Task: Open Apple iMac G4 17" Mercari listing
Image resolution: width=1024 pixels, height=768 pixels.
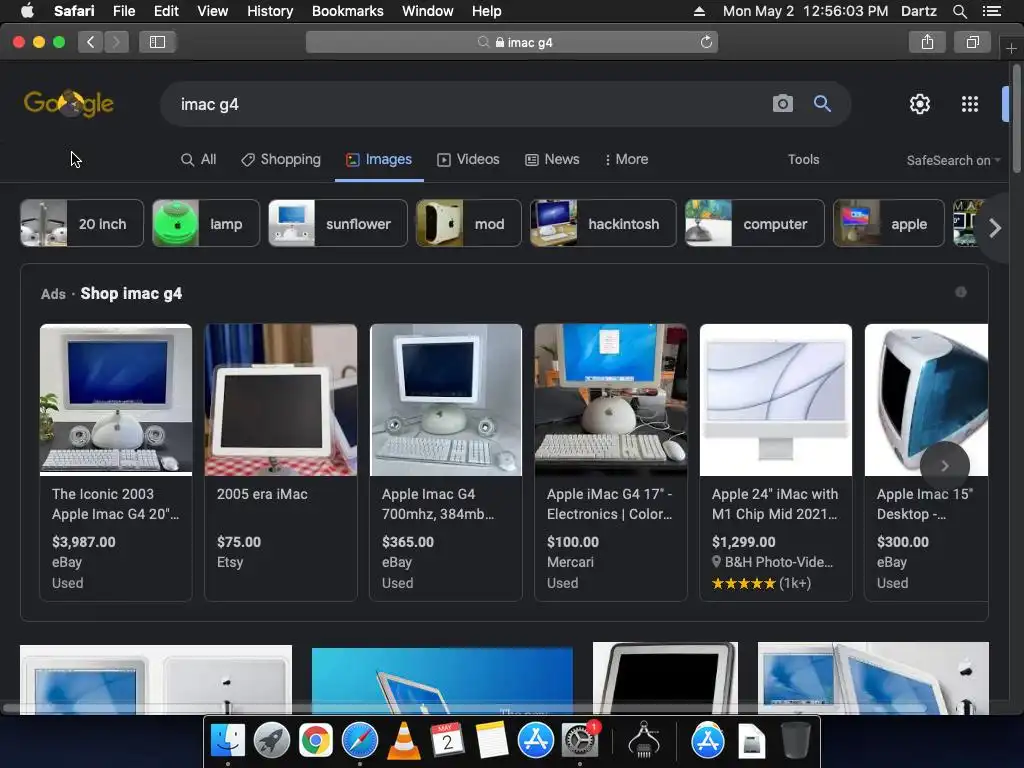Action: click(x=611, y=462)
